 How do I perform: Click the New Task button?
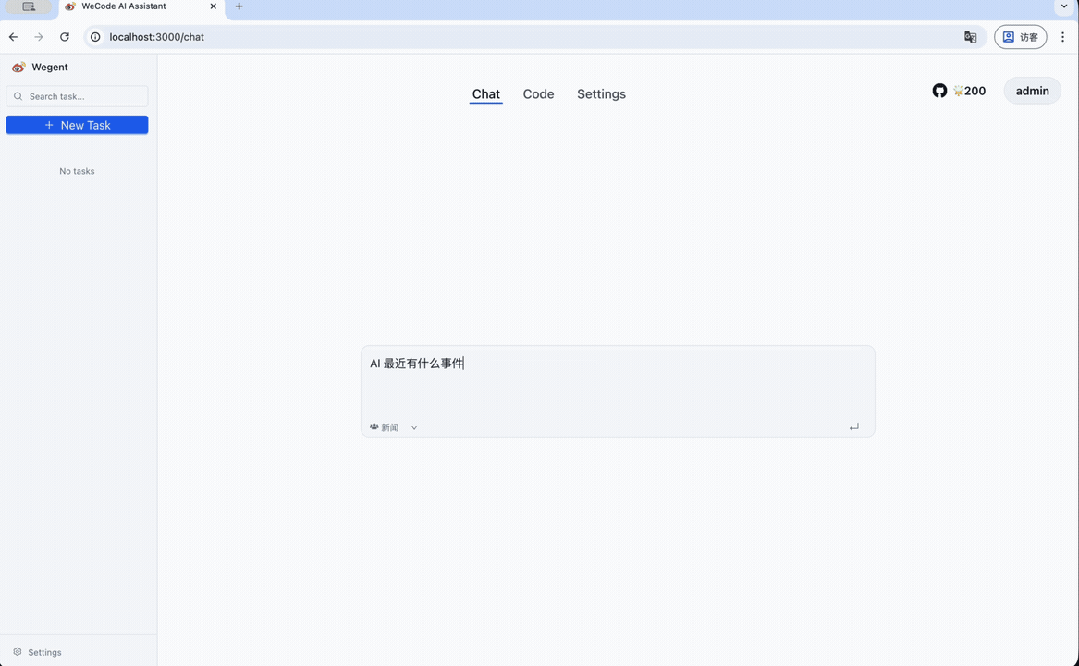click(77, 124)
